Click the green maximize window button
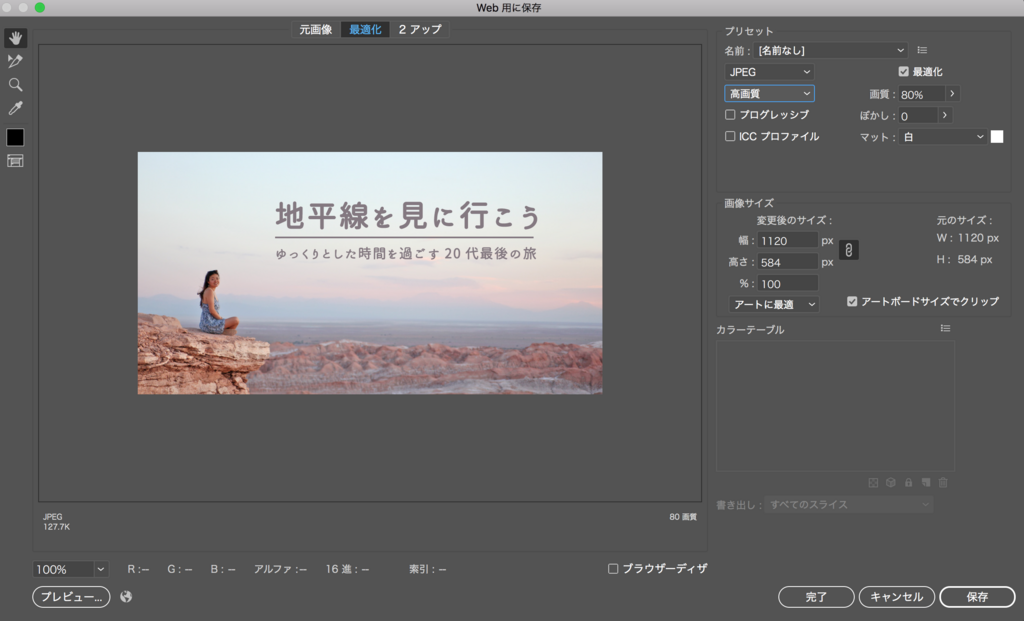1024x621 pixels. click(39, 7)
